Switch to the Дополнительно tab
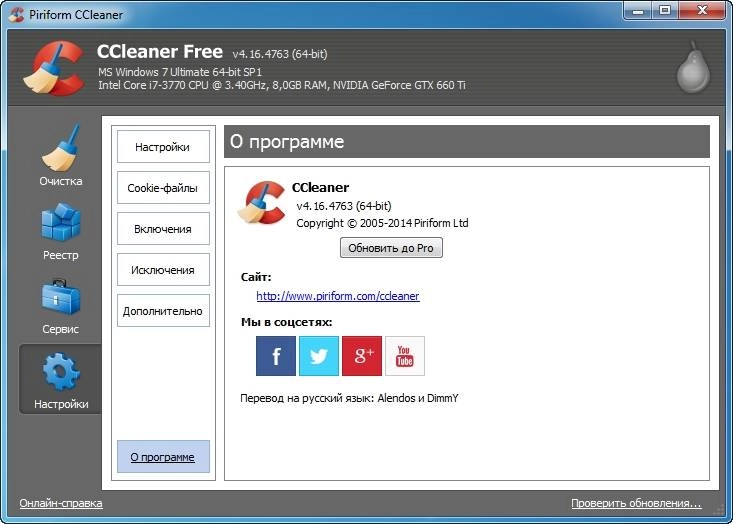This screenshot has width=733, height=524. click(163, 311)
